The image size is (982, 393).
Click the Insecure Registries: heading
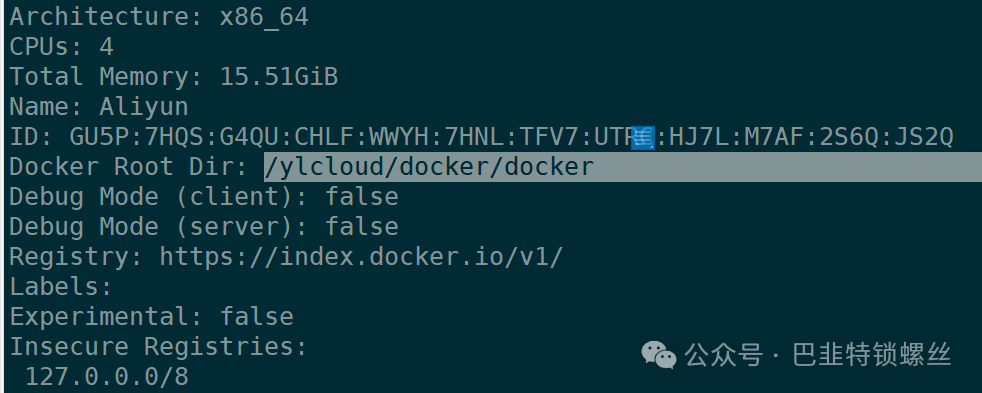pyautogui.click(x=158, y=347)
